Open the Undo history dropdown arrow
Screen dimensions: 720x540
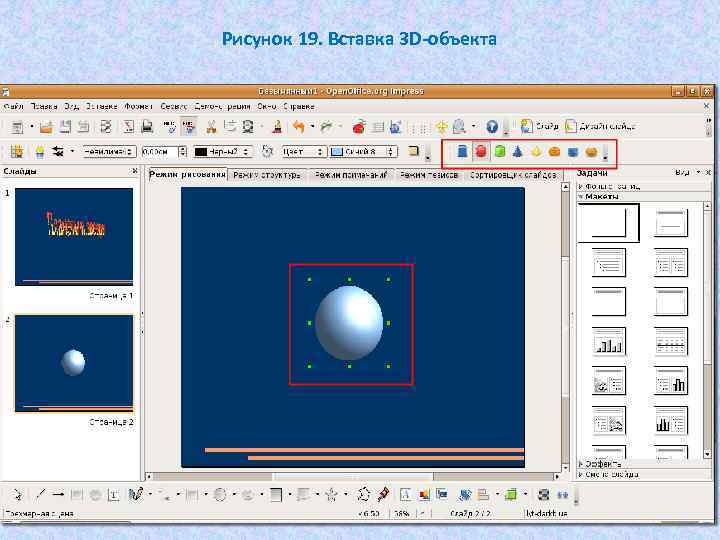coord(312,126)
